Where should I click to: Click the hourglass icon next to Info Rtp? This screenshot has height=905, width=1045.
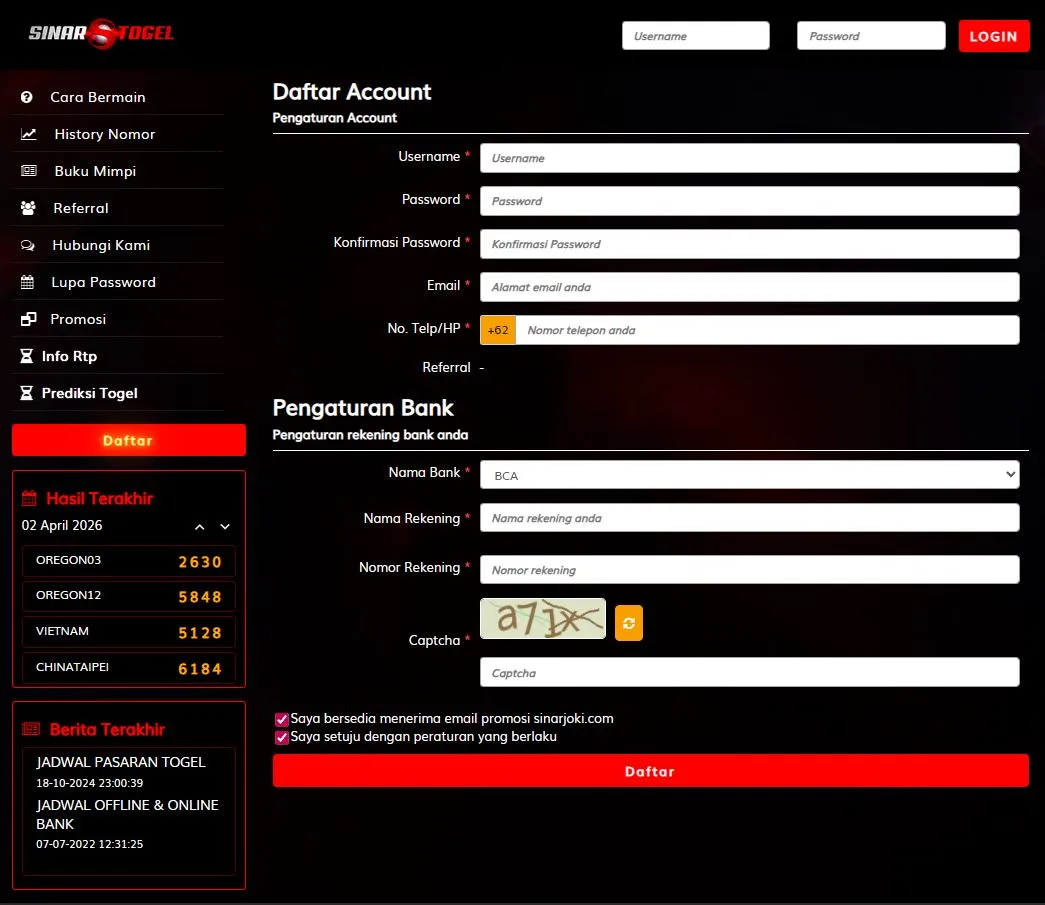[24, 355]
